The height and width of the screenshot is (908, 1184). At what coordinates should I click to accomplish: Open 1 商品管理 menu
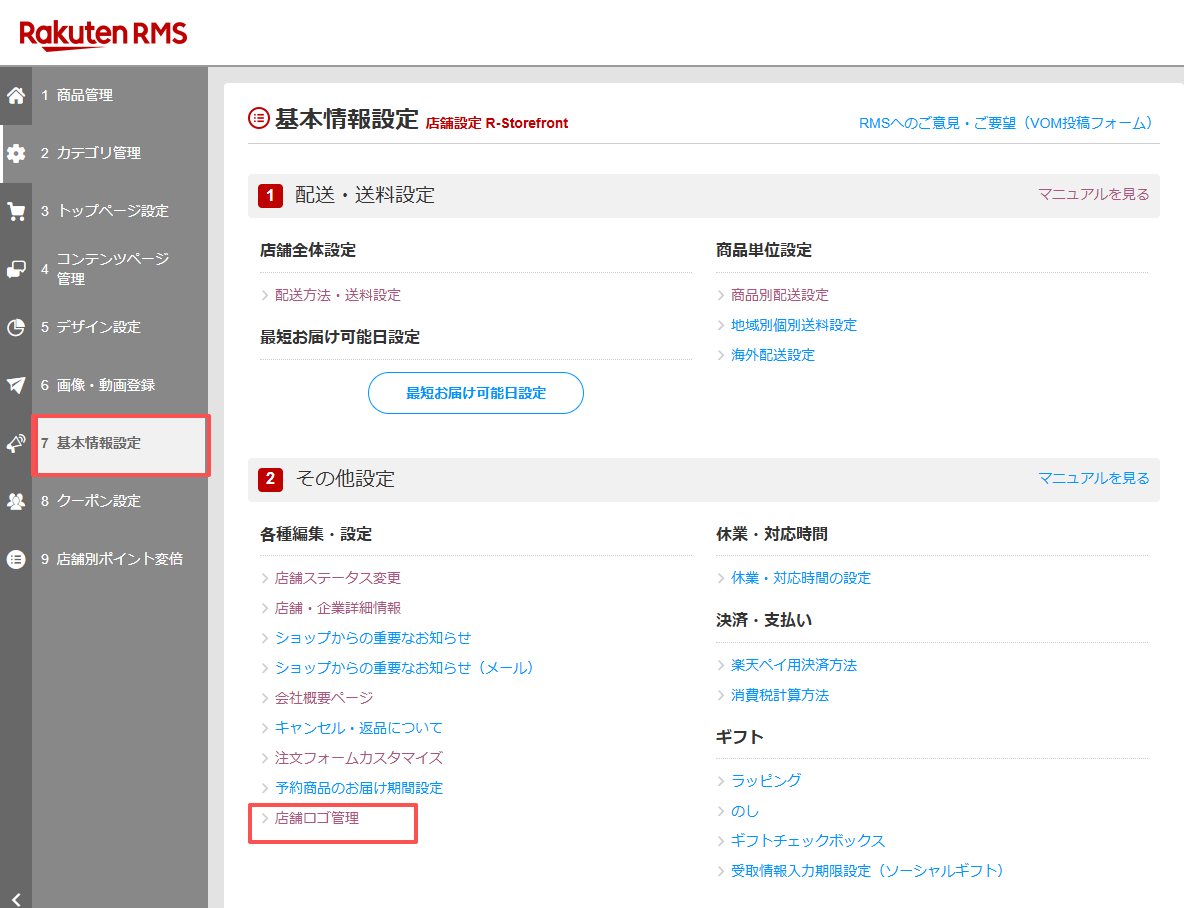click(x=119, y=95)
